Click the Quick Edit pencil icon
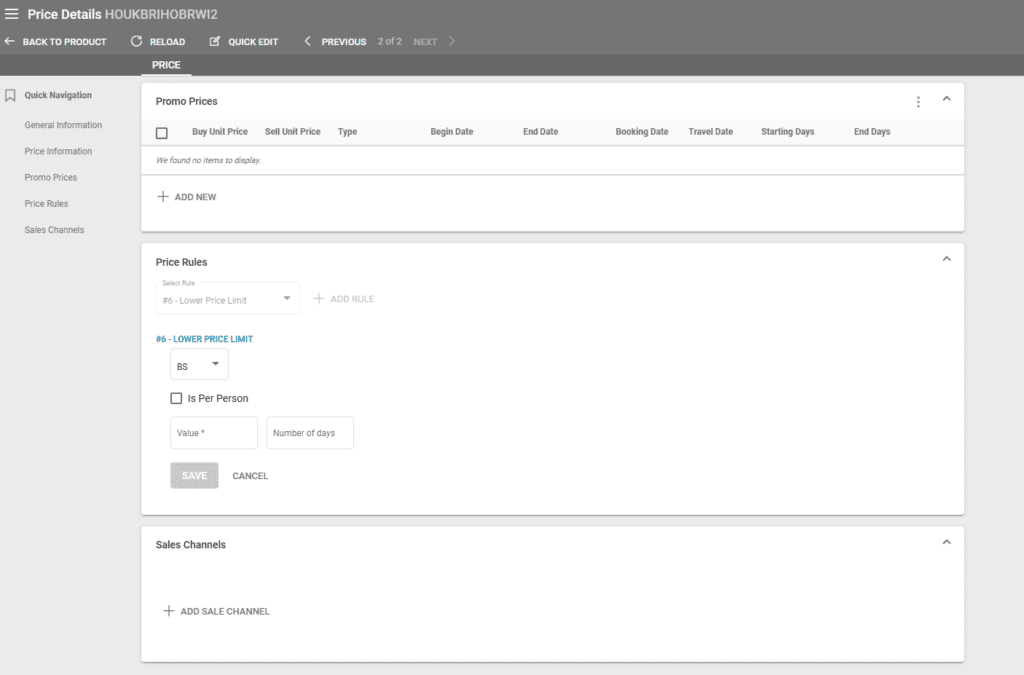 tap(215, 42)
